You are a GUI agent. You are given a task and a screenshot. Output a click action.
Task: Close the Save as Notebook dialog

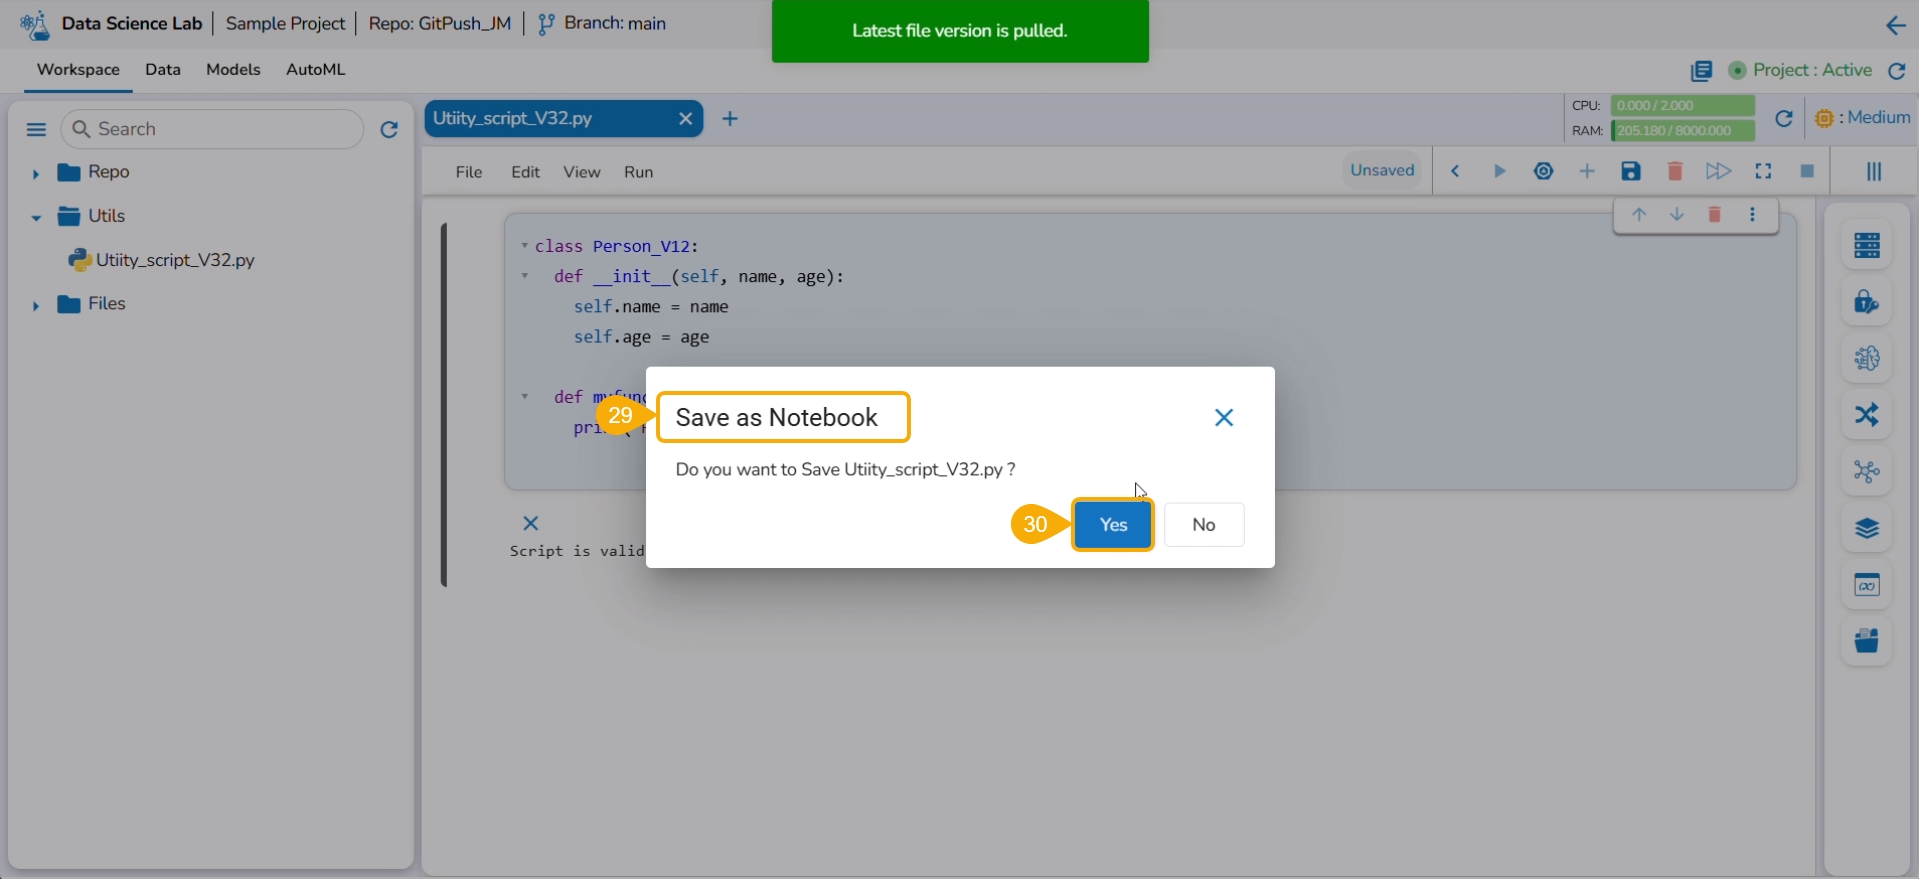tap(1224, 418)
